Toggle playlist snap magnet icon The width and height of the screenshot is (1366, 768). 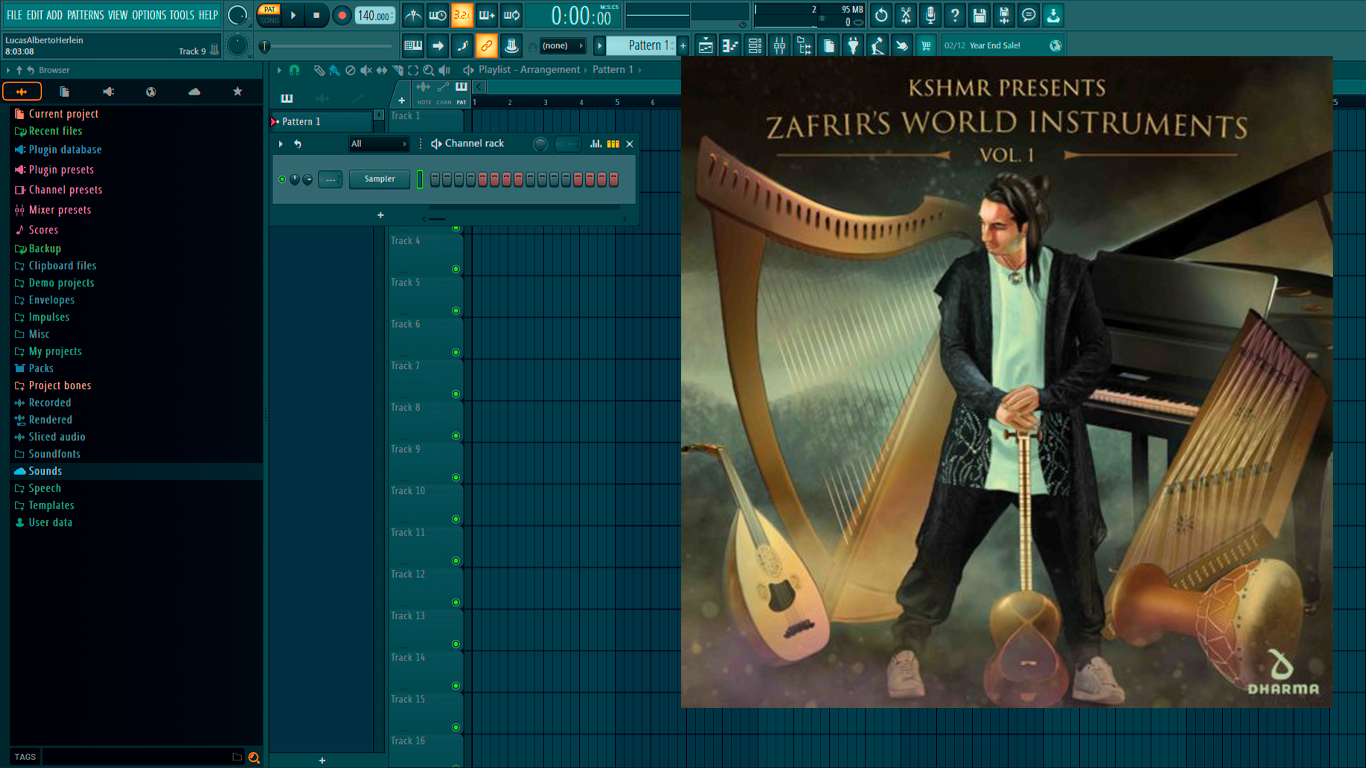(294, 70)
